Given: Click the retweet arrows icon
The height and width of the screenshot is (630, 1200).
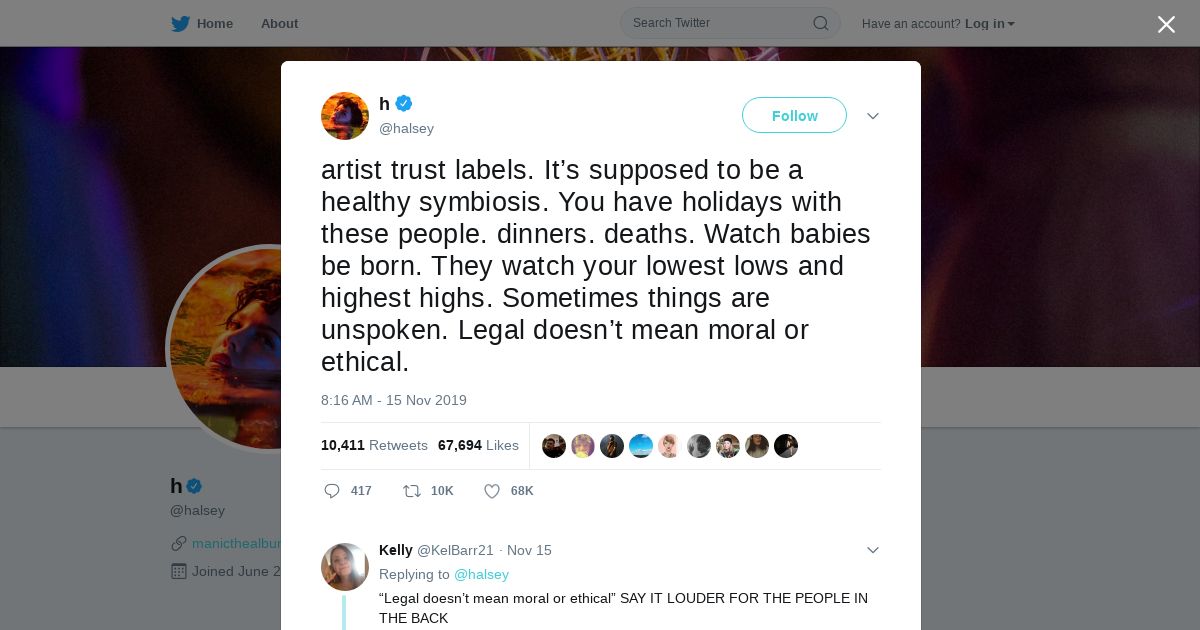Looking at the screenshot, I should 411,491.
